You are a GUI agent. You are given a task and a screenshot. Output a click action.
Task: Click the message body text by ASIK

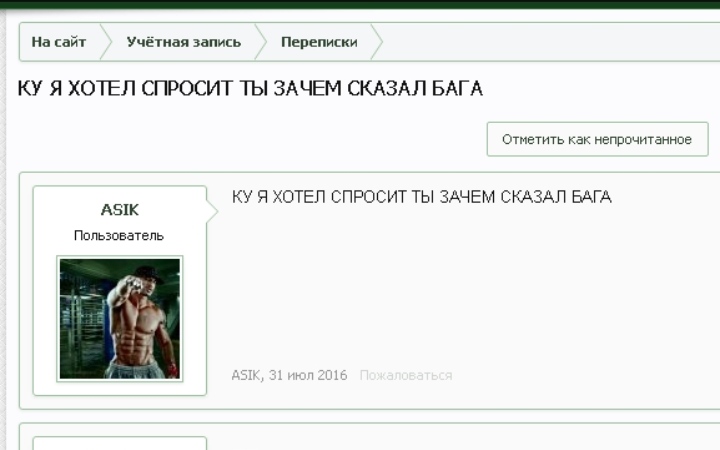[421, 197]
